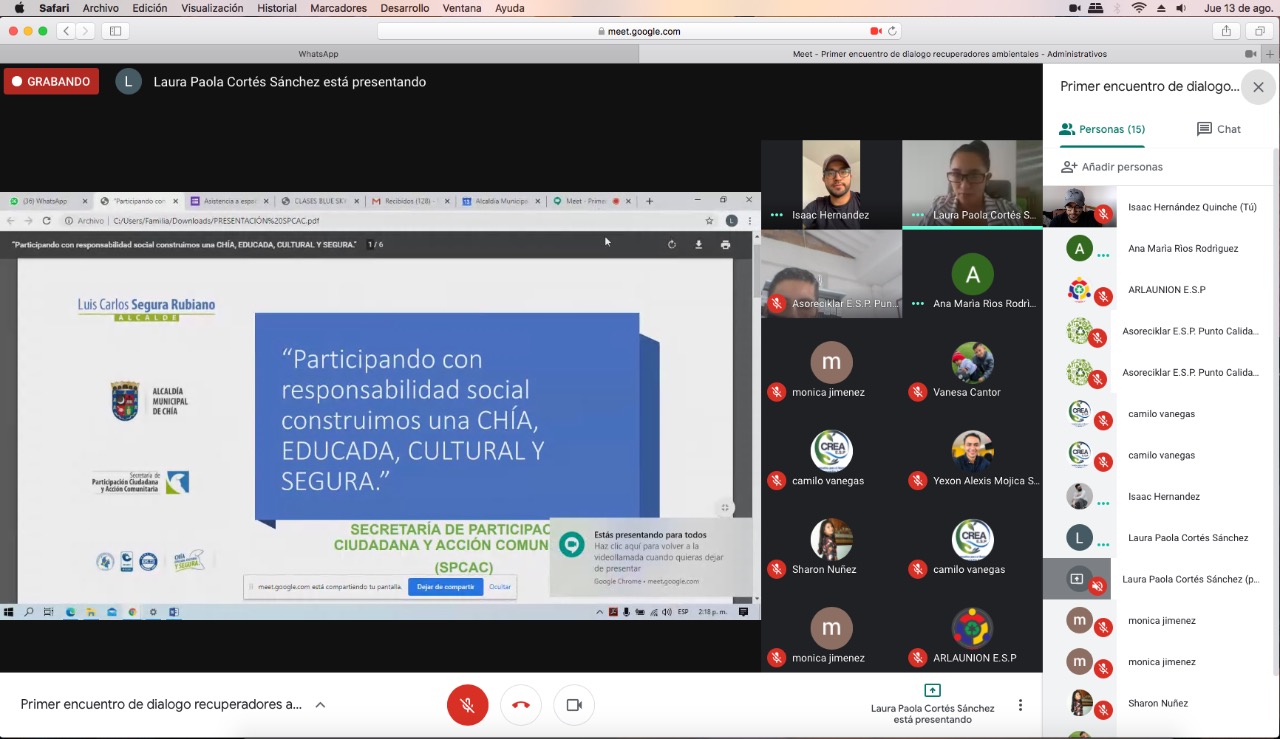Click the camera recording indicator in Safari address bar
The image size is (1280, 739).
point(876,31)
